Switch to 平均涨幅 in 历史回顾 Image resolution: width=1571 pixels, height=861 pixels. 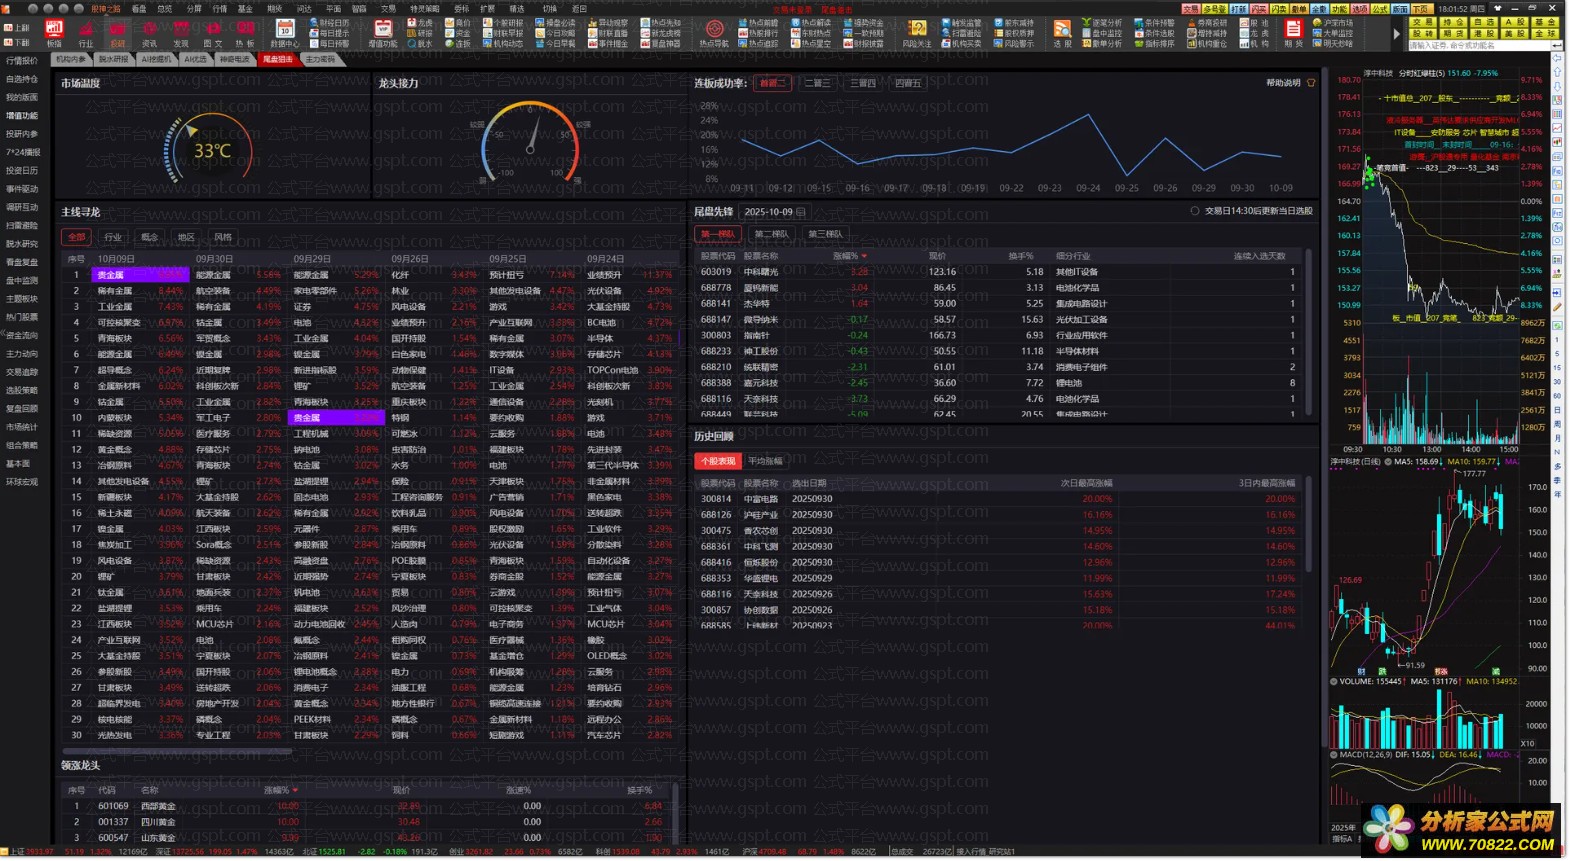point(765,461)
